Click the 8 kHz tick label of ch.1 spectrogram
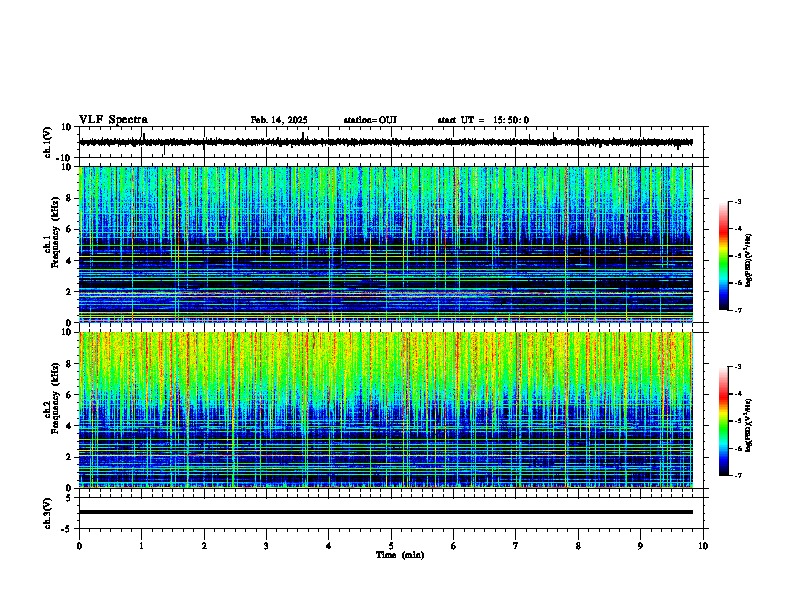The image size is (792, 612). 69,198
